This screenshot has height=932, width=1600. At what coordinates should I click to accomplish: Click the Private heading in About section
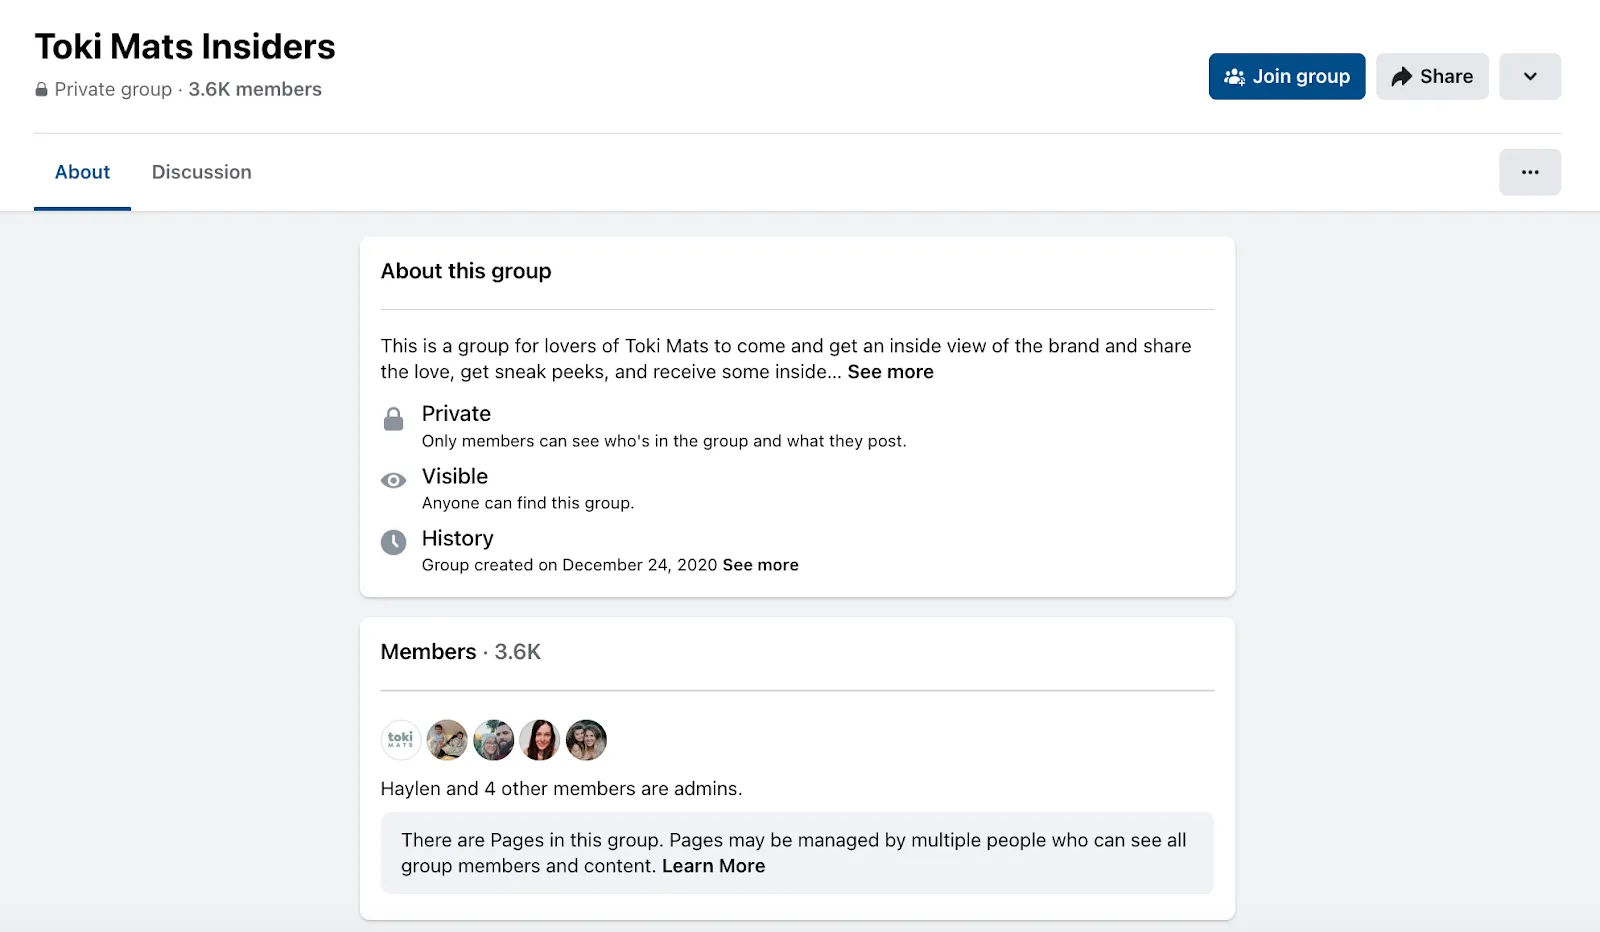click(x=456, y=414)
